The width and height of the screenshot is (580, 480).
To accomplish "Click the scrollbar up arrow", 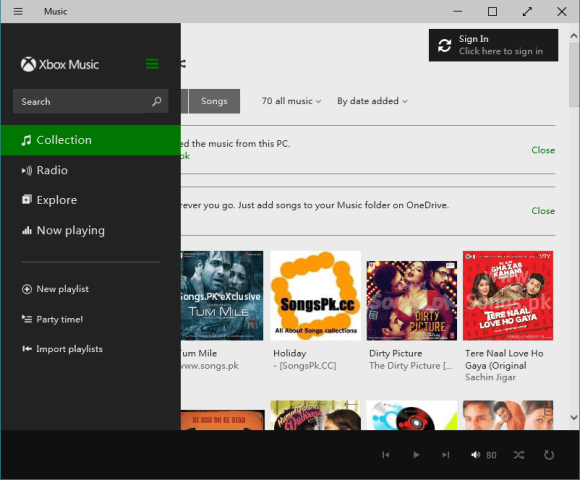I will (x=574, y=36).
